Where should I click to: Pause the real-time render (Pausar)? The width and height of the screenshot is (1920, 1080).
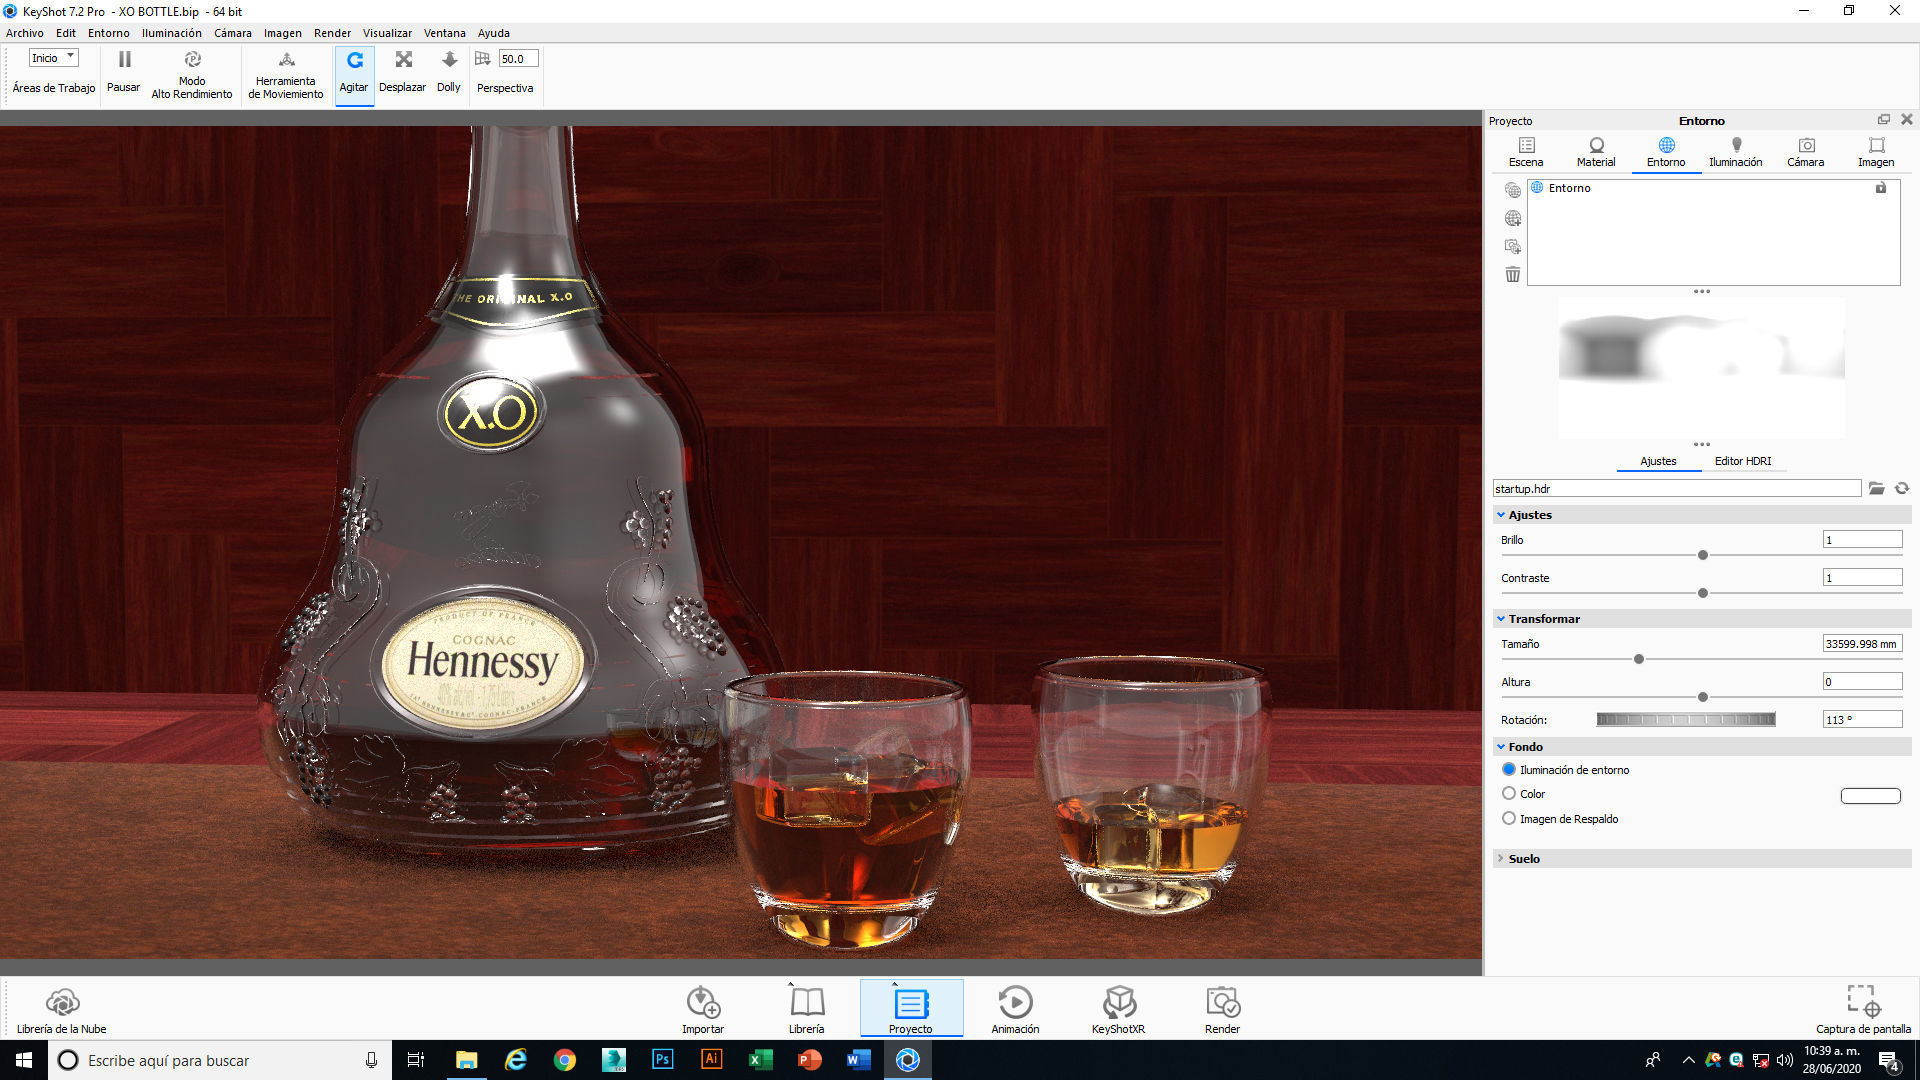124,73
